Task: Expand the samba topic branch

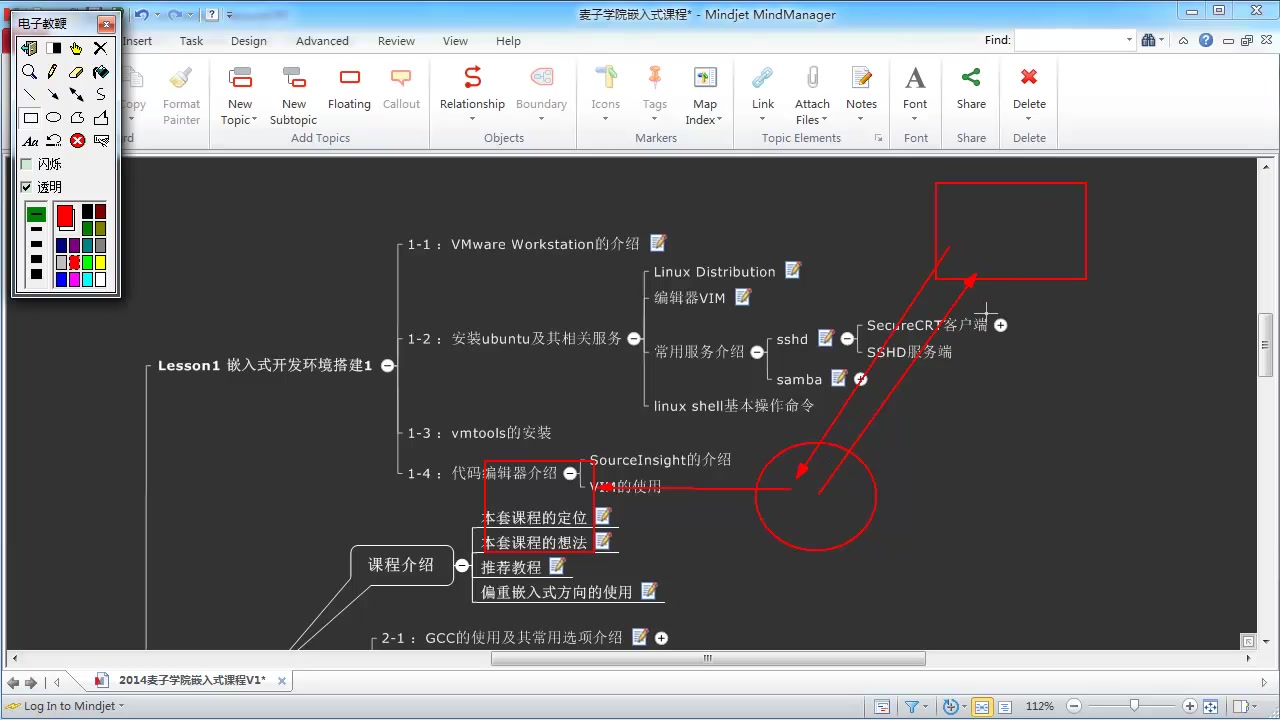Action: pyautogui.click(x=860, y=379)
